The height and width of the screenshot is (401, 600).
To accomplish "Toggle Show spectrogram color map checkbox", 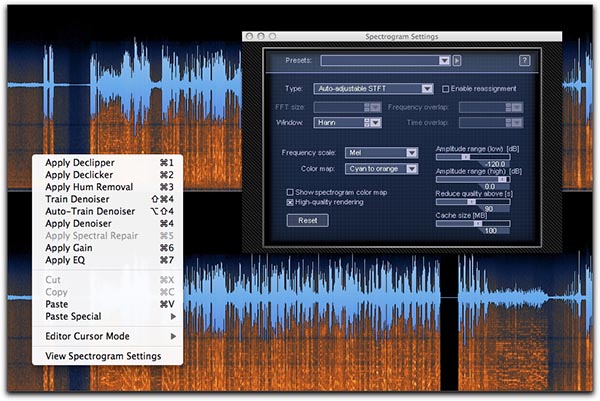I will click(290, 192).
